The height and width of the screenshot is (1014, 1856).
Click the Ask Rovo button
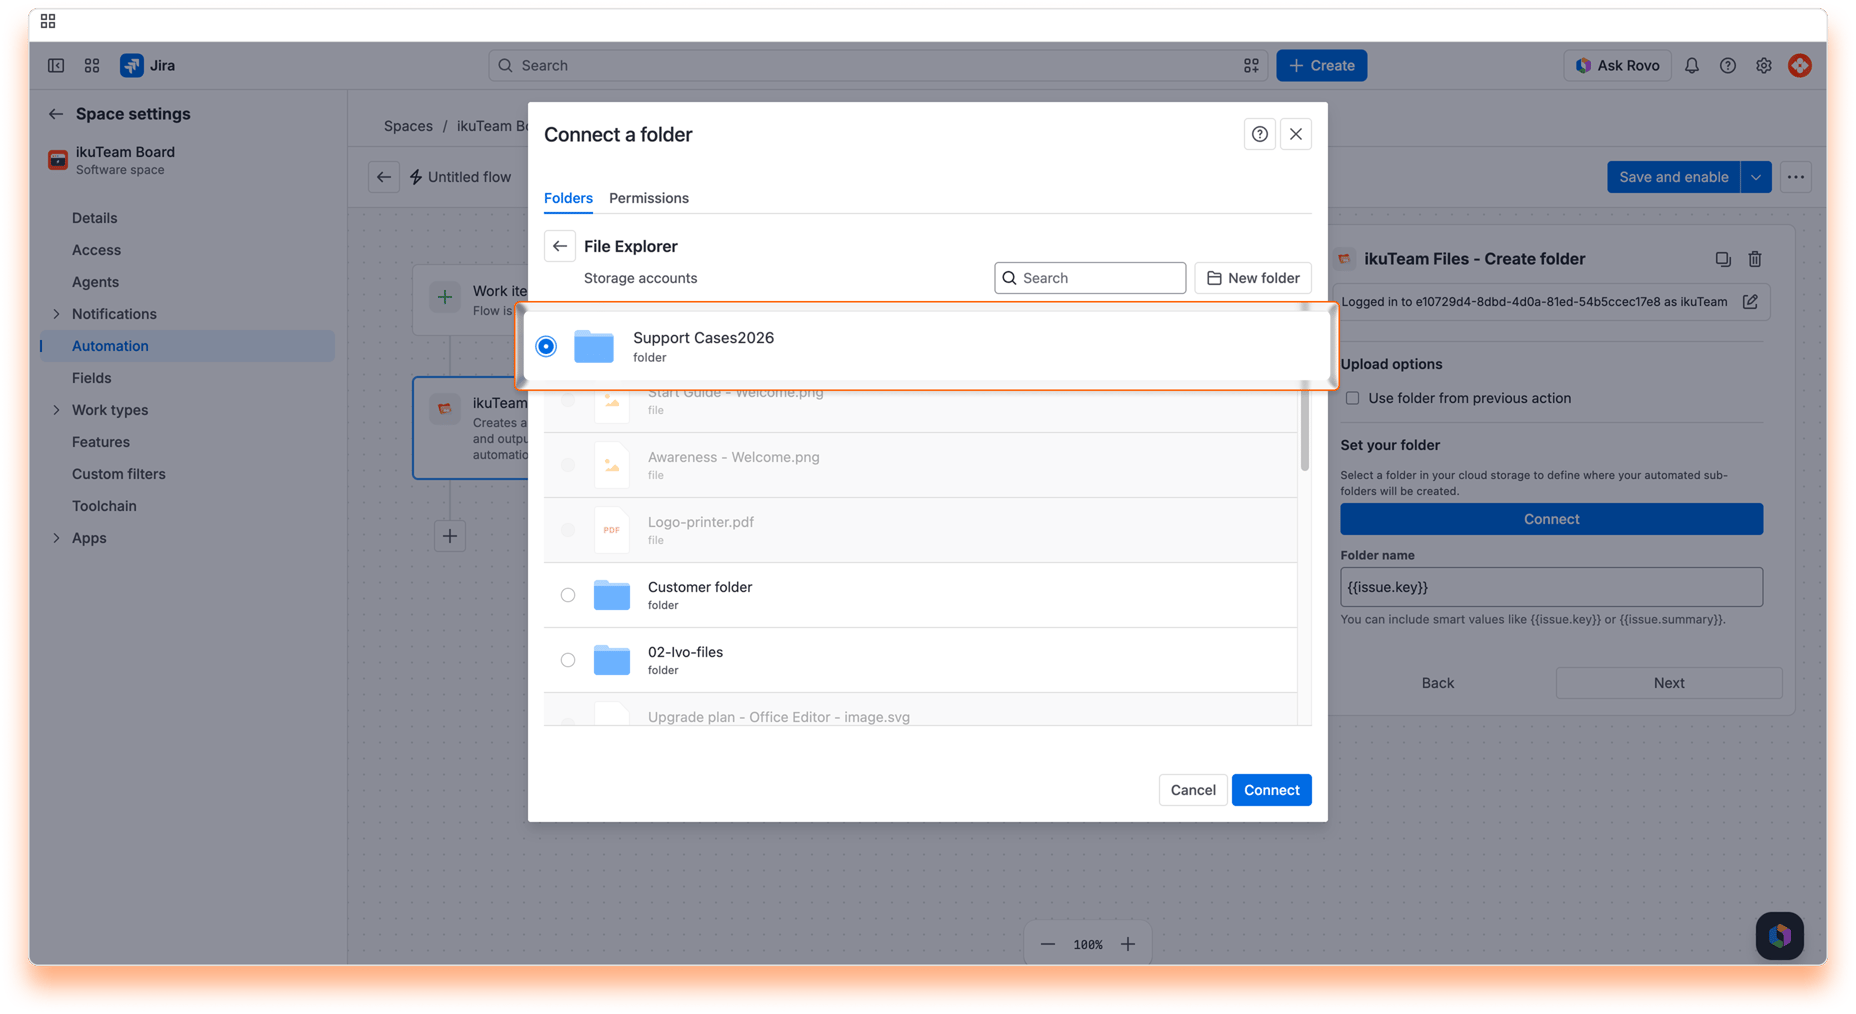click(1617, 66)
